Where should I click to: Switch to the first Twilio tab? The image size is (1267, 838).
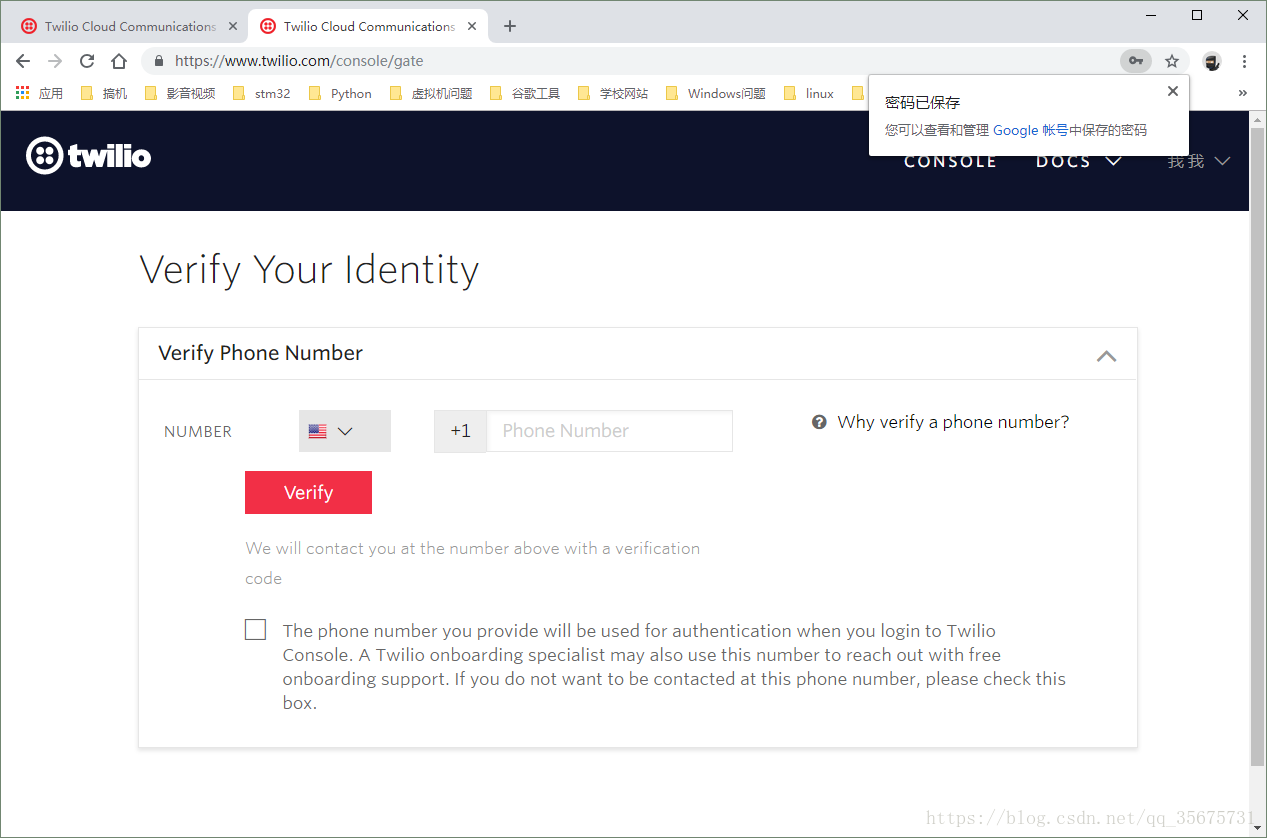tap(128, 26)
